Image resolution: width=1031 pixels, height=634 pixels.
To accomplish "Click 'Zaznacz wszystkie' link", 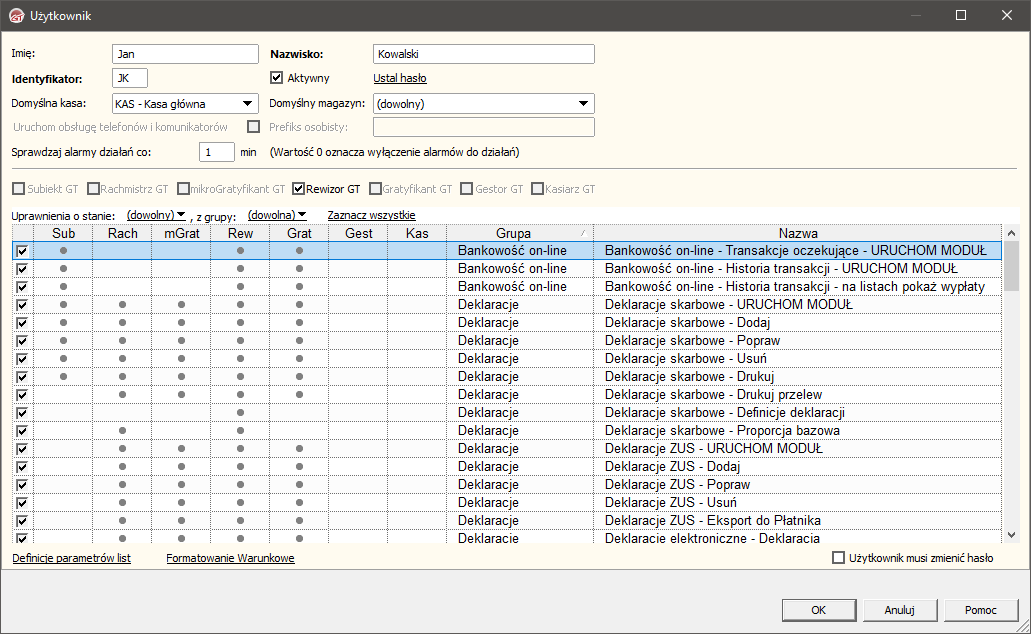I will pyautogui.click(x=371, y=215).
